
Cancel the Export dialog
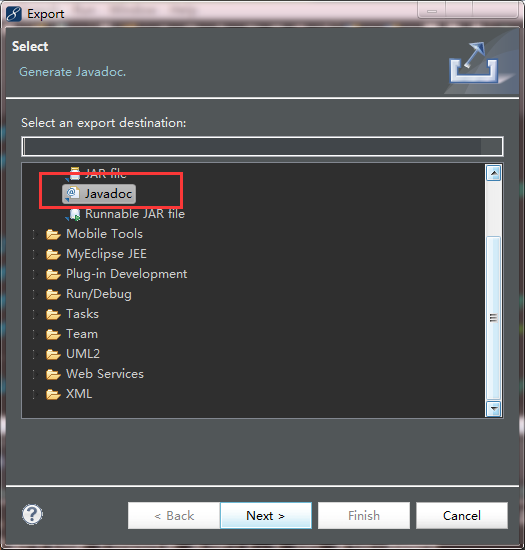coord(462,515)
